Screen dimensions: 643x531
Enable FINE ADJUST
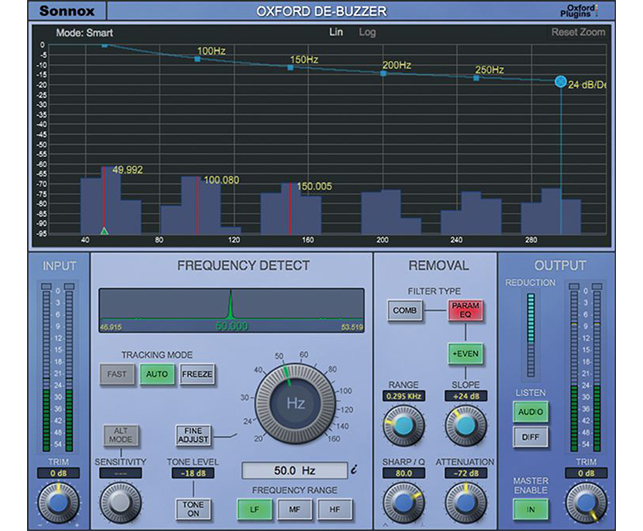coord(193,435)
